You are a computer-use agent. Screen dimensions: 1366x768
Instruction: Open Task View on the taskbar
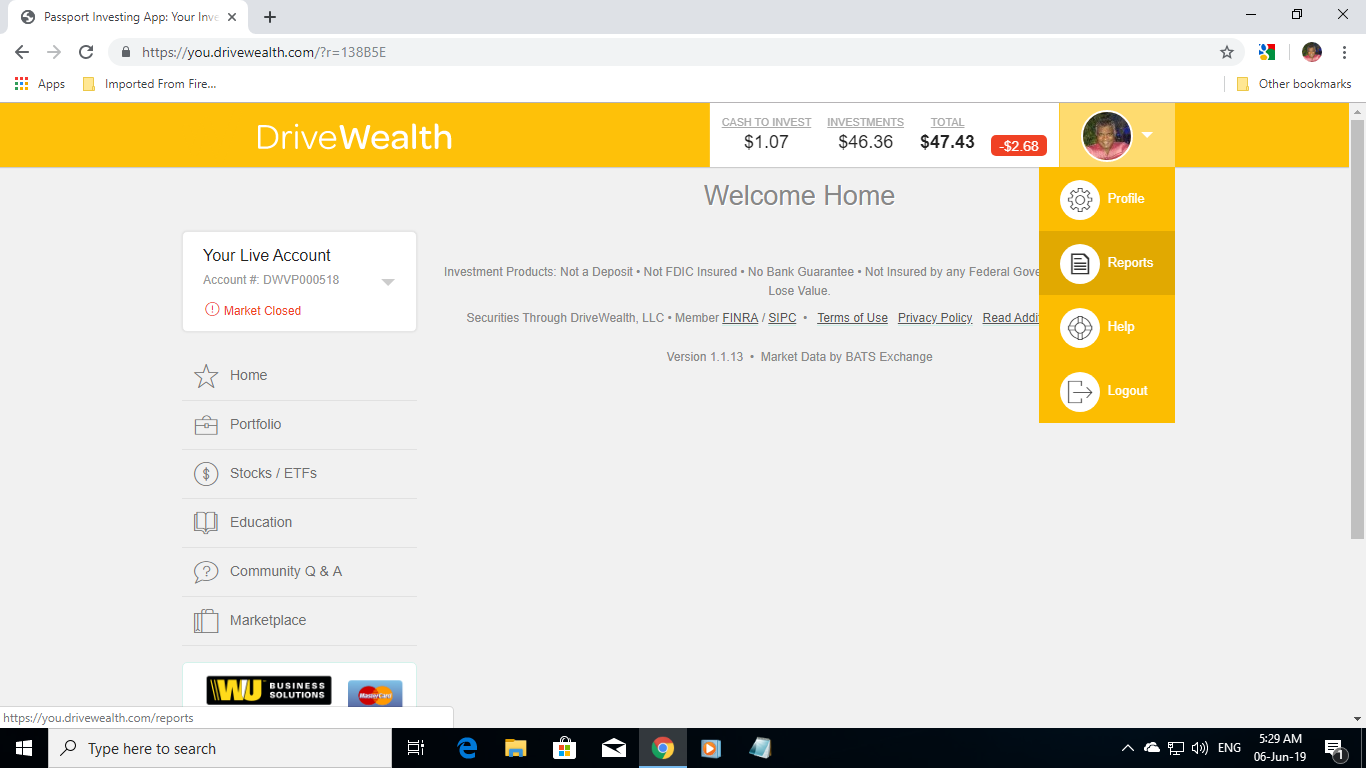pyautogui.click(x=416, y=748)
